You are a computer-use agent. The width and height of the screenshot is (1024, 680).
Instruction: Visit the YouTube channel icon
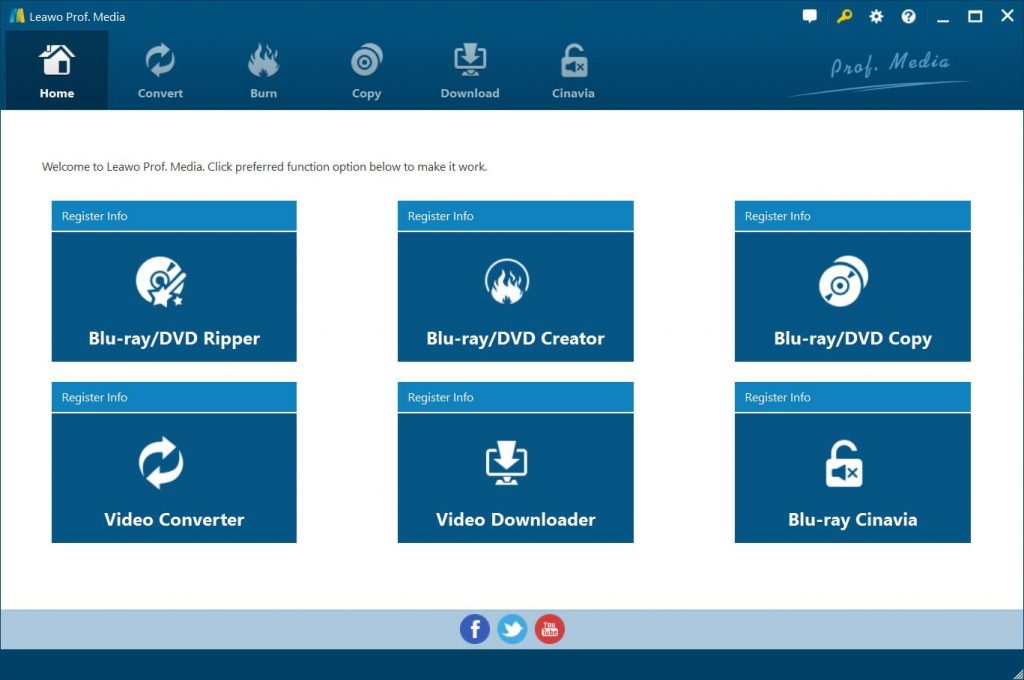pos(549,629)
